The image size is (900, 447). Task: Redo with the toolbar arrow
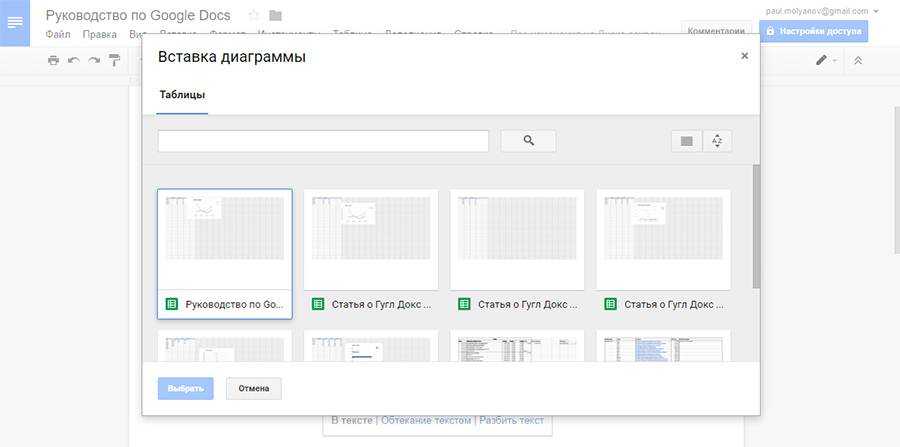click(x=94, y=60)
